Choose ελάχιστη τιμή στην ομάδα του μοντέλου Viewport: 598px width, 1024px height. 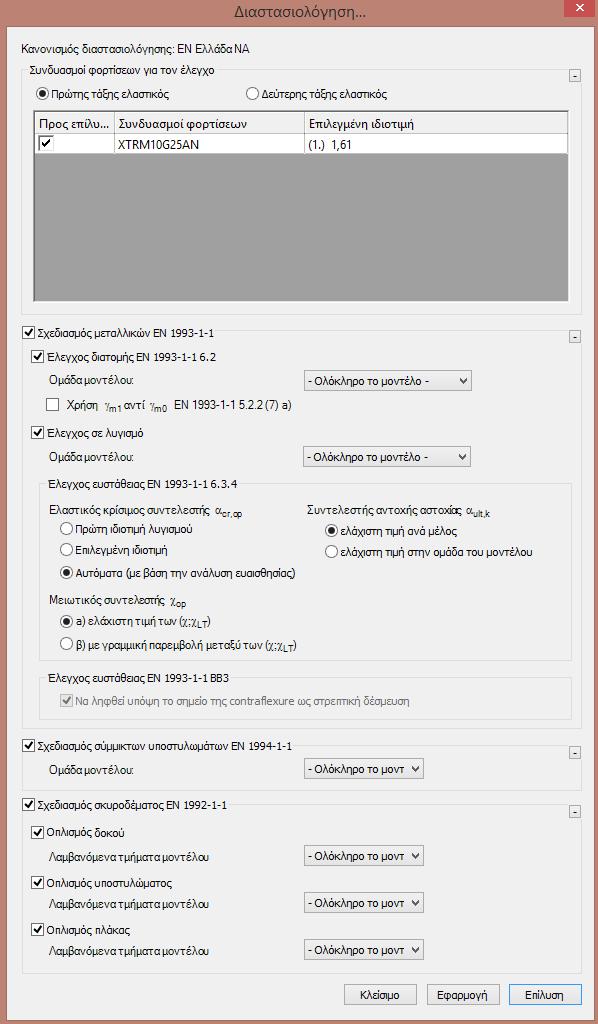pyautogui.click(x=331, y=552)
